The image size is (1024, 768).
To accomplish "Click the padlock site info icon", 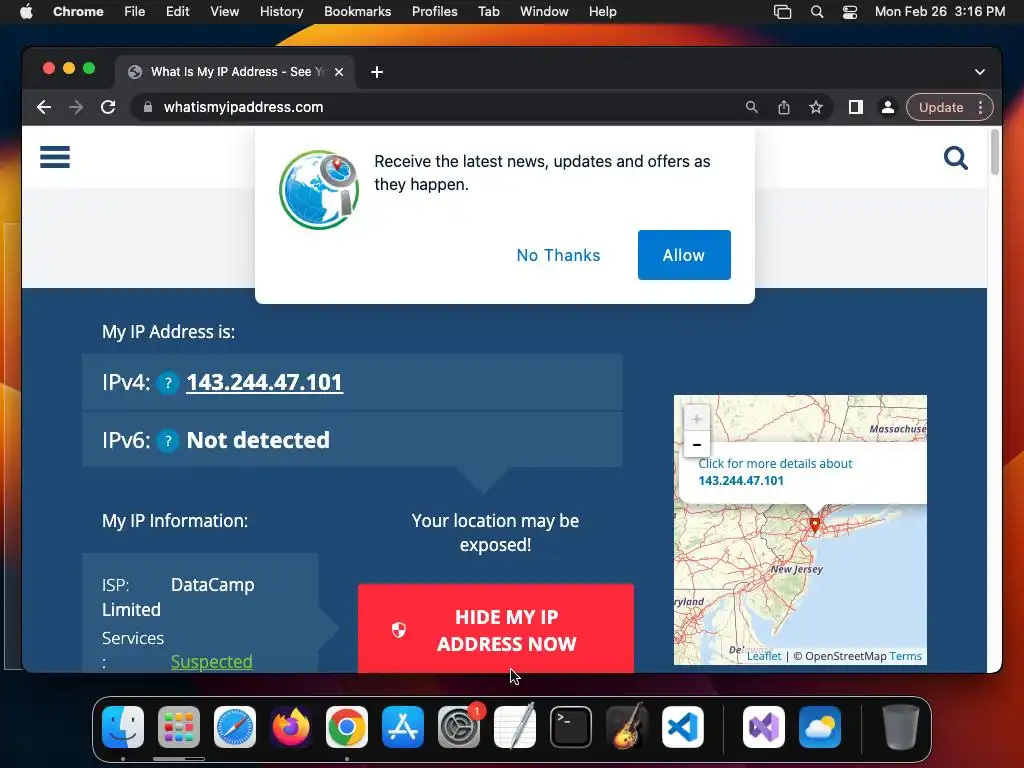I will (x=148, y=107).
